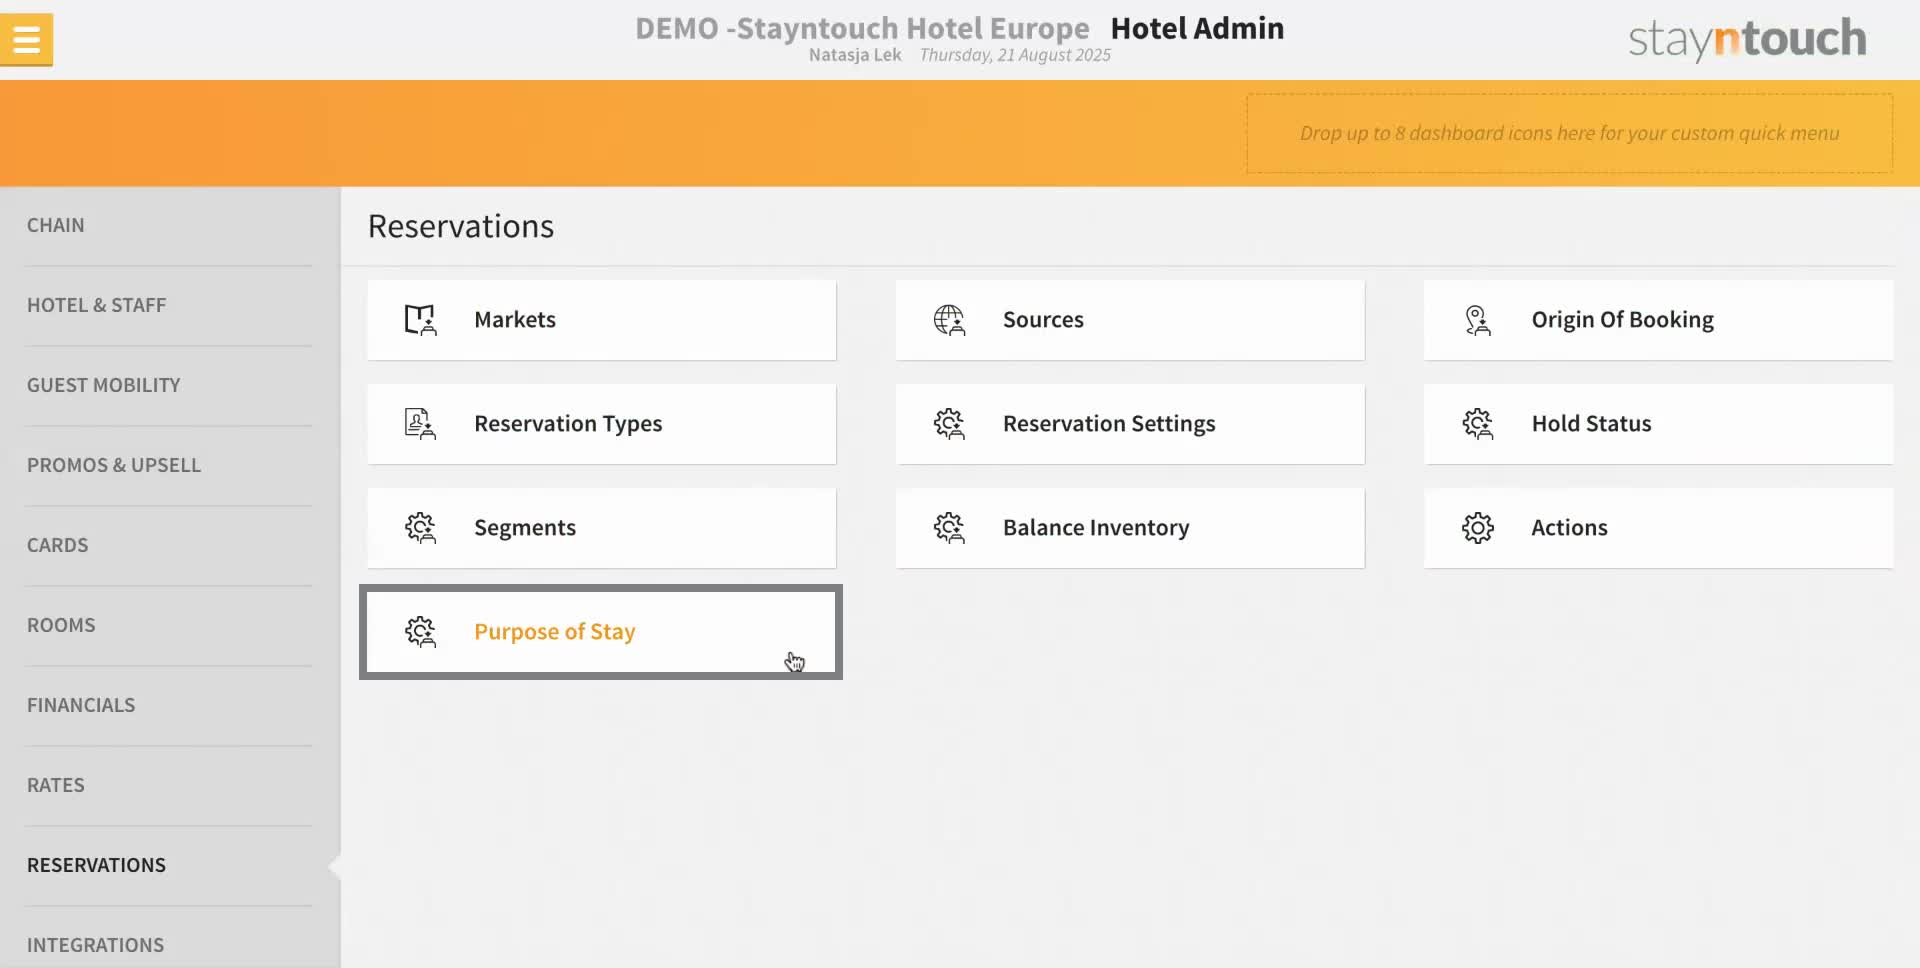Click the Reservation Types icon

[420, 424]
